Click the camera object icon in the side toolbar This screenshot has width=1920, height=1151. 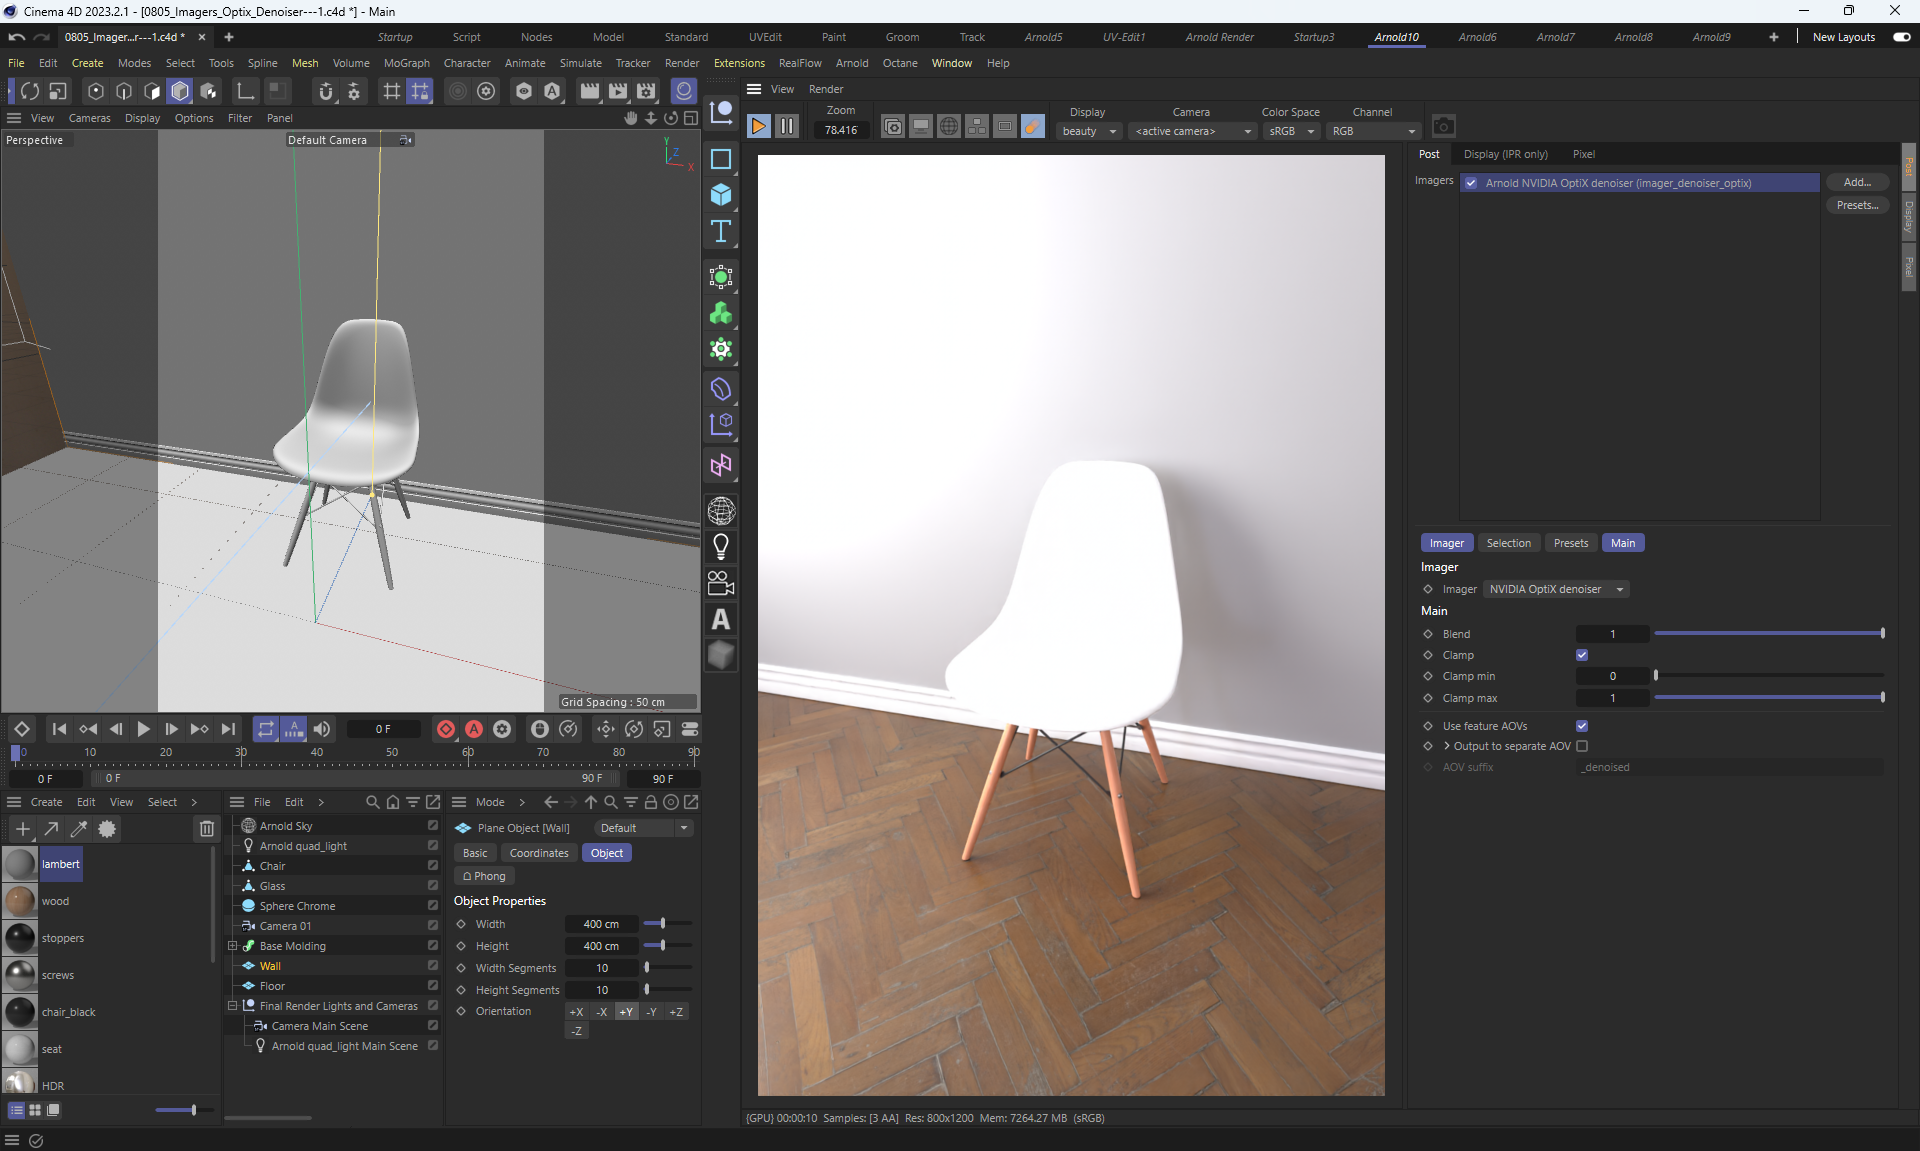[x=720, y=583]
